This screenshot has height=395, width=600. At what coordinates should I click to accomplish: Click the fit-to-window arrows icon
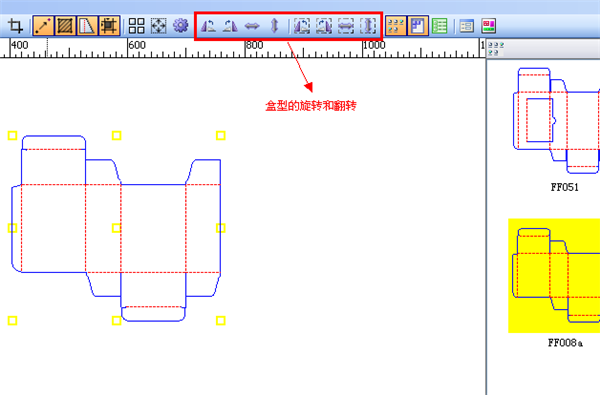click(158, 26)
